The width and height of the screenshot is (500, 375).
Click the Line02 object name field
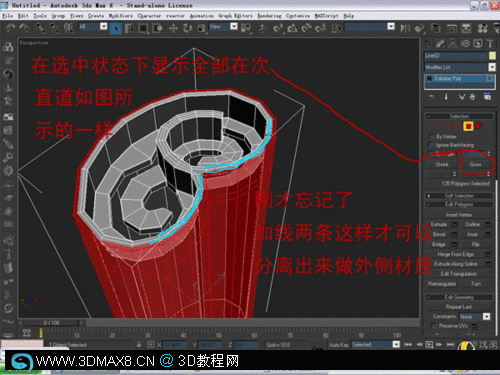pyautogui.click(x=455, y=55)
